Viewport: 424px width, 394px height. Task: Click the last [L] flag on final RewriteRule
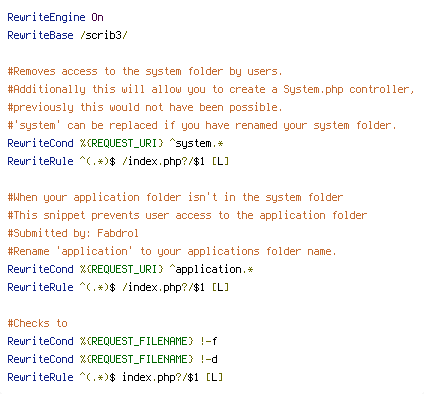tap(214, 377)
